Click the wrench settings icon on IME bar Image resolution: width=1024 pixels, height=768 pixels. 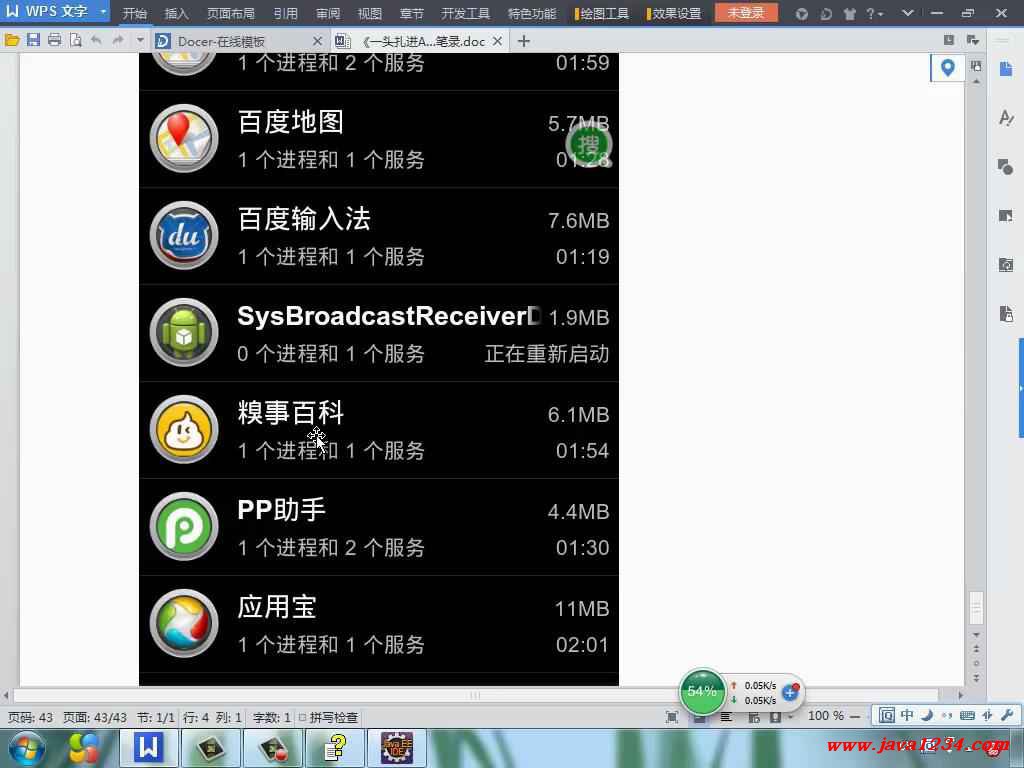point(1007,715)
